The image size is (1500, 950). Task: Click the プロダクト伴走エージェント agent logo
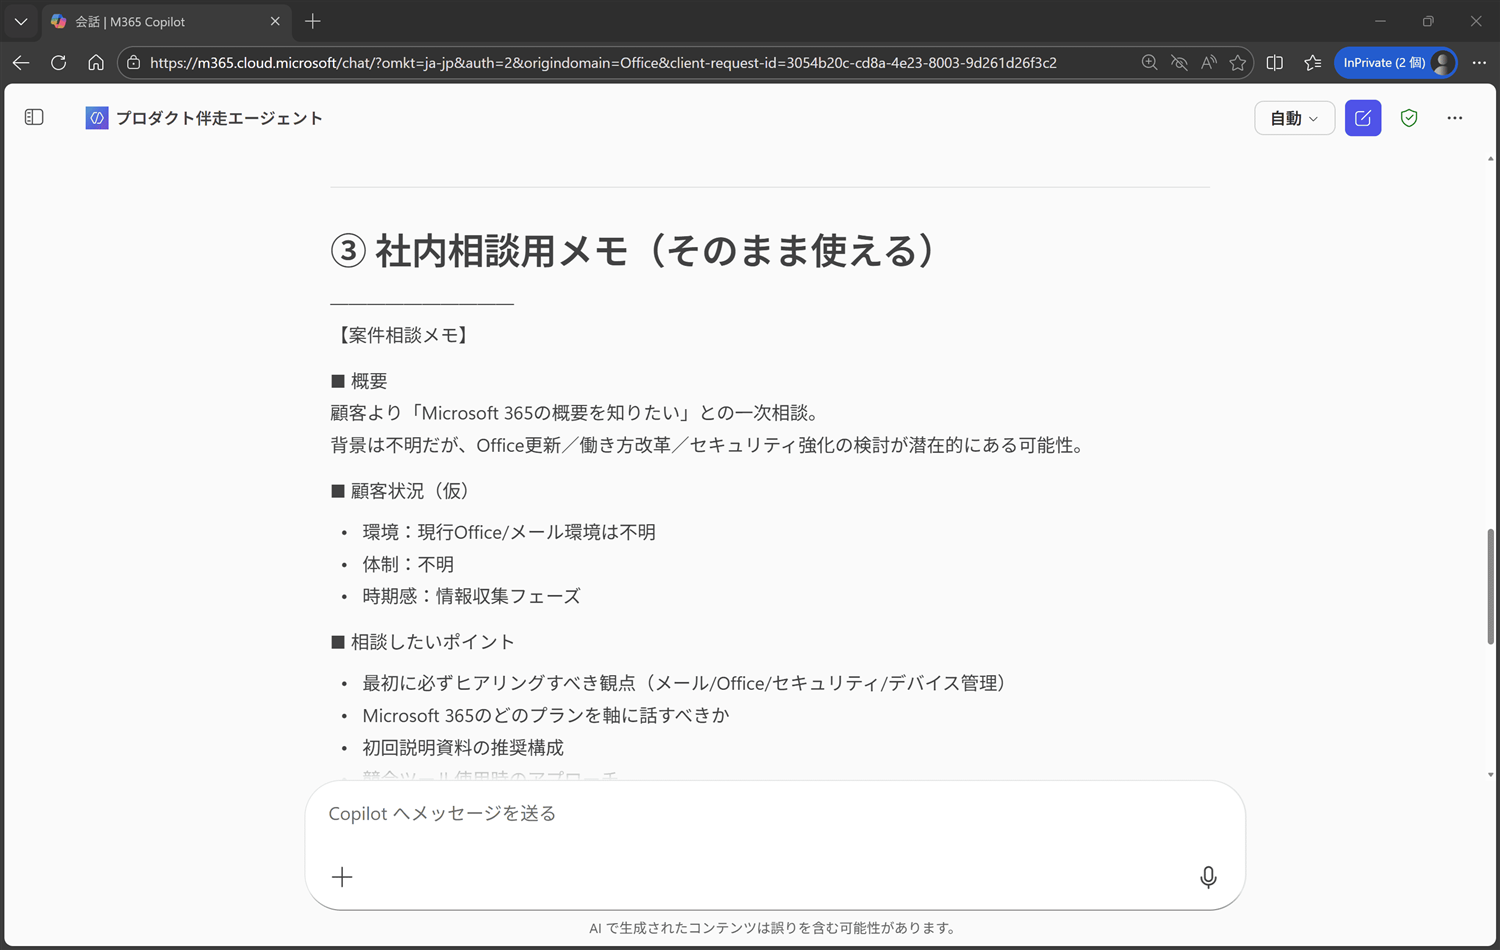click(97, 118)
